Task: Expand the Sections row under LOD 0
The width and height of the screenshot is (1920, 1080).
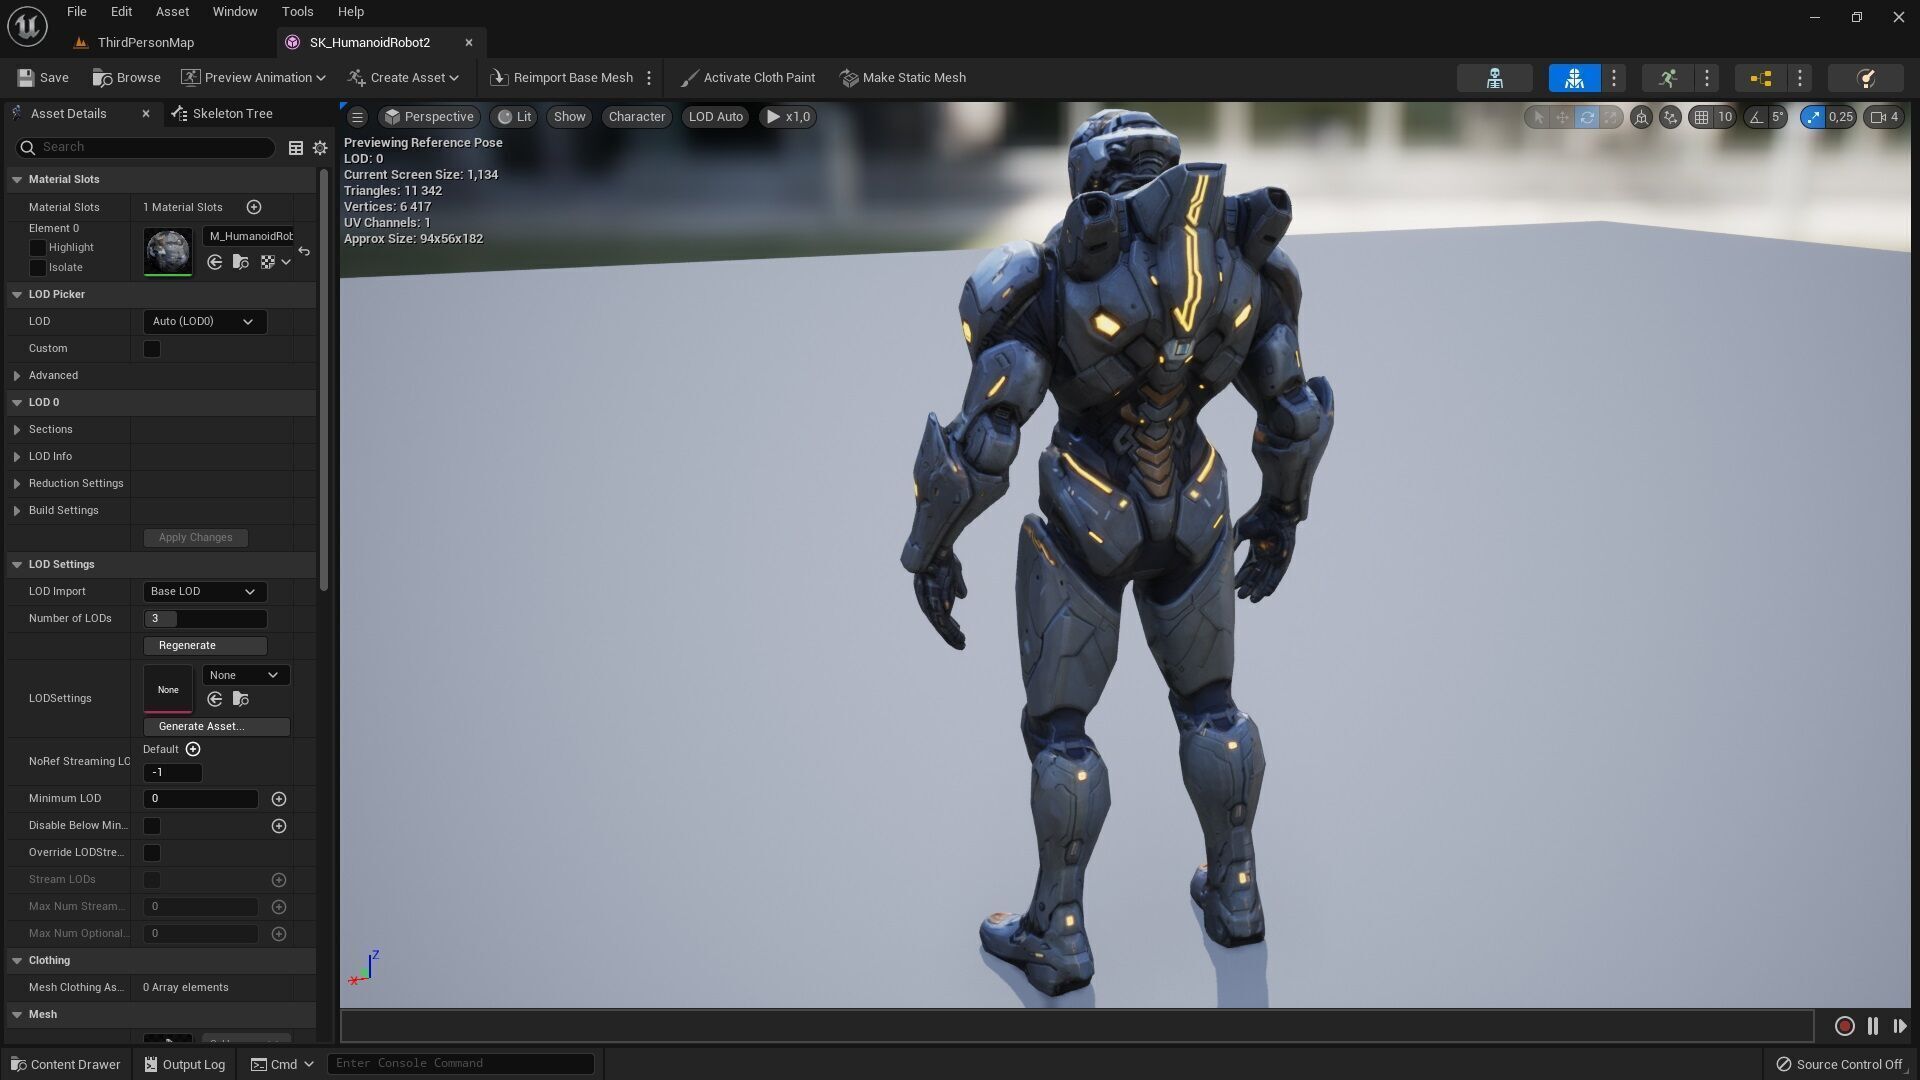Action: coord(17,430)
